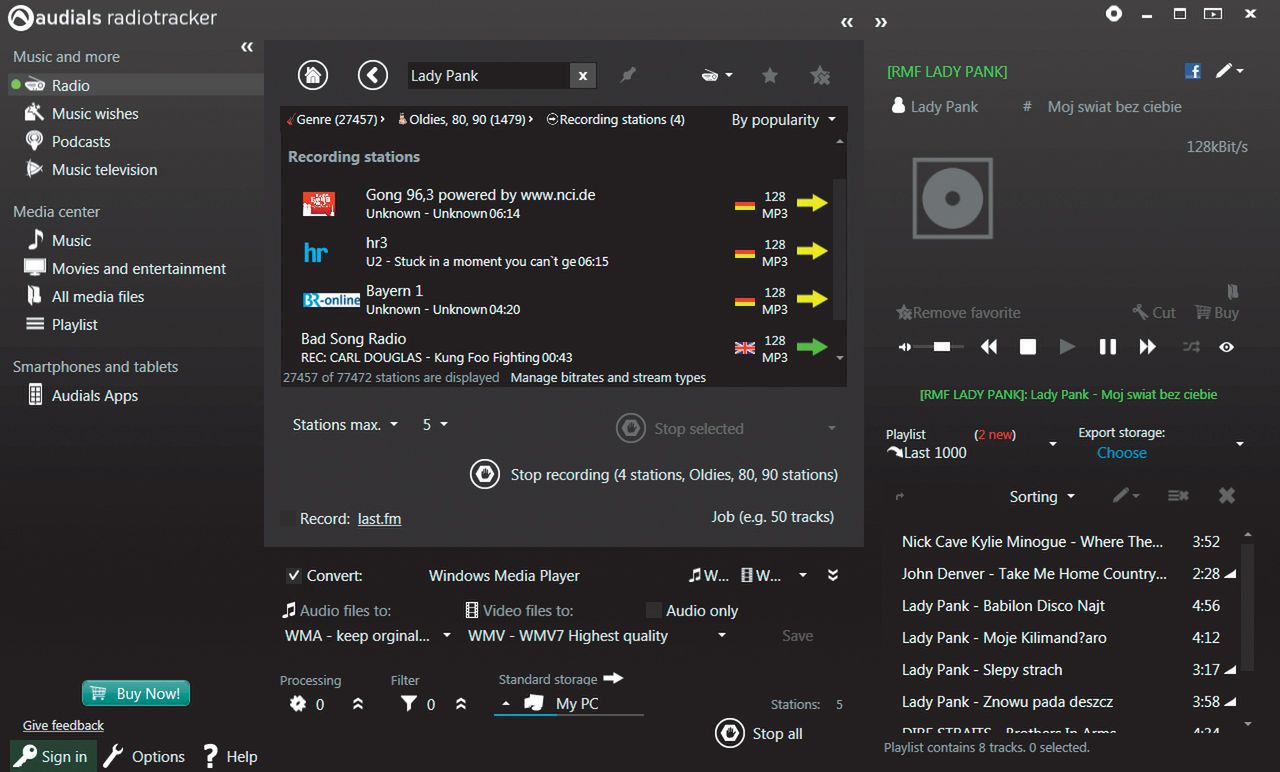
Task: Open the tag edit pencil menu
Action: 1229,71
